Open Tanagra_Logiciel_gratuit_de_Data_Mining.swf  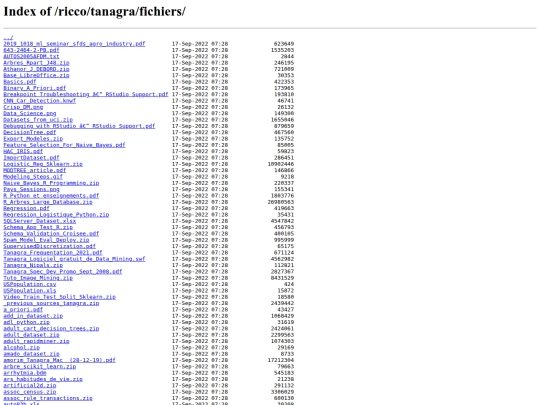click(x=74, y=259)
